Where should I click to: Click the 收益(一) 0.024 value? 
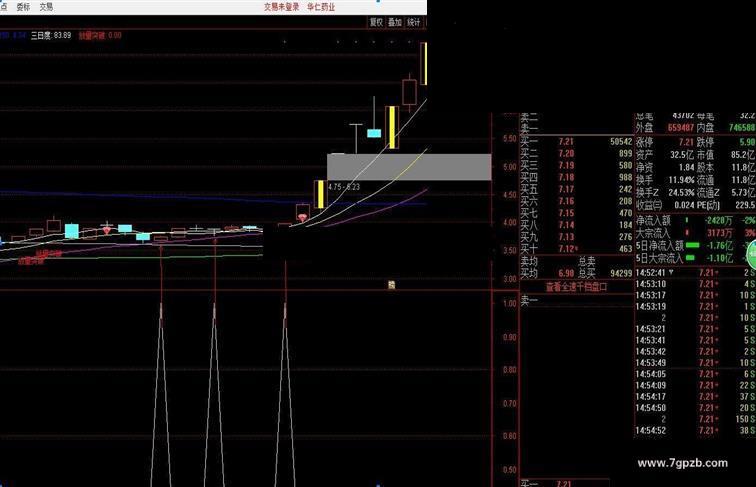point(684,205)
